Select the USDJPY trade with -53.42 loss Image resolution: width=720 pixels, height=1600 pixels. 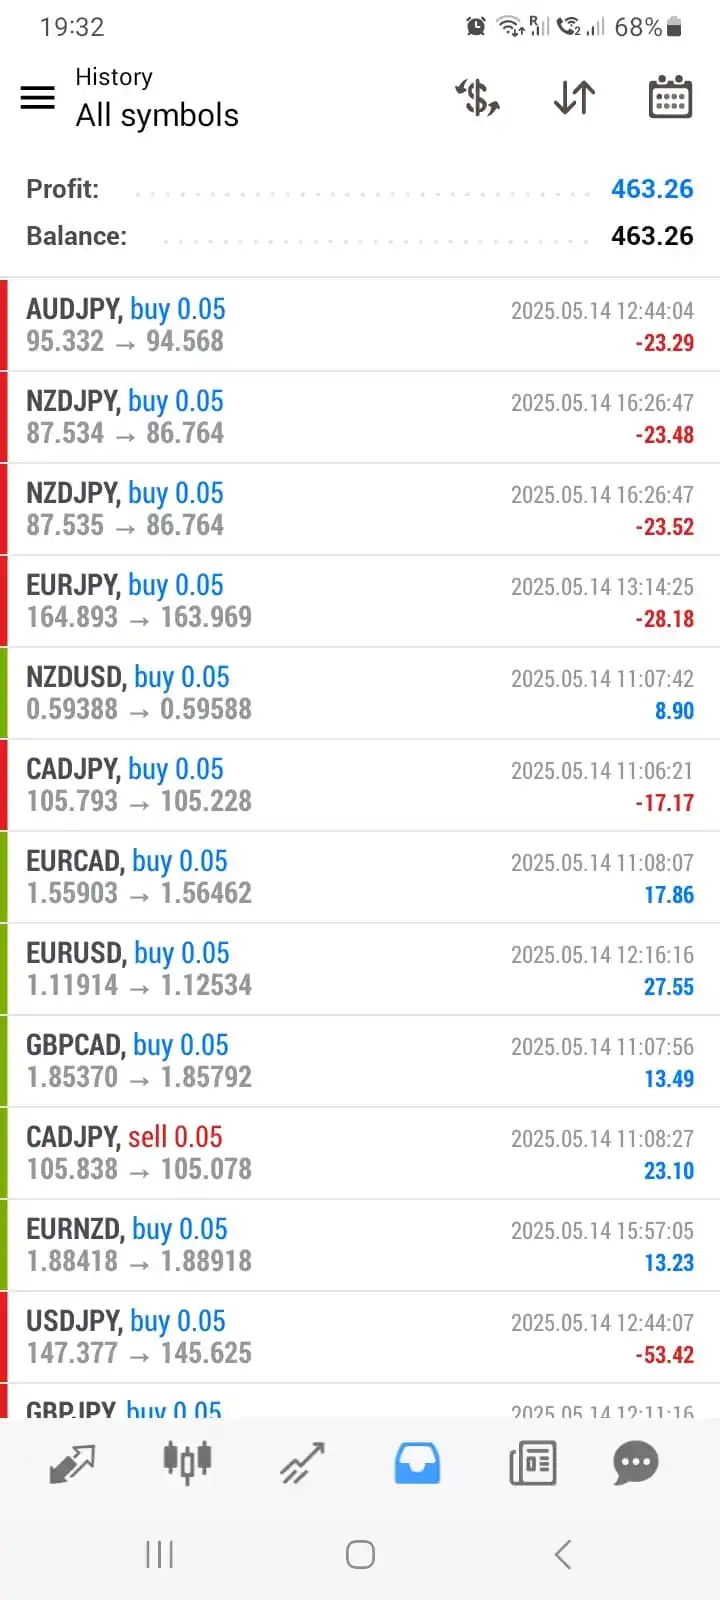[360, 1337]
